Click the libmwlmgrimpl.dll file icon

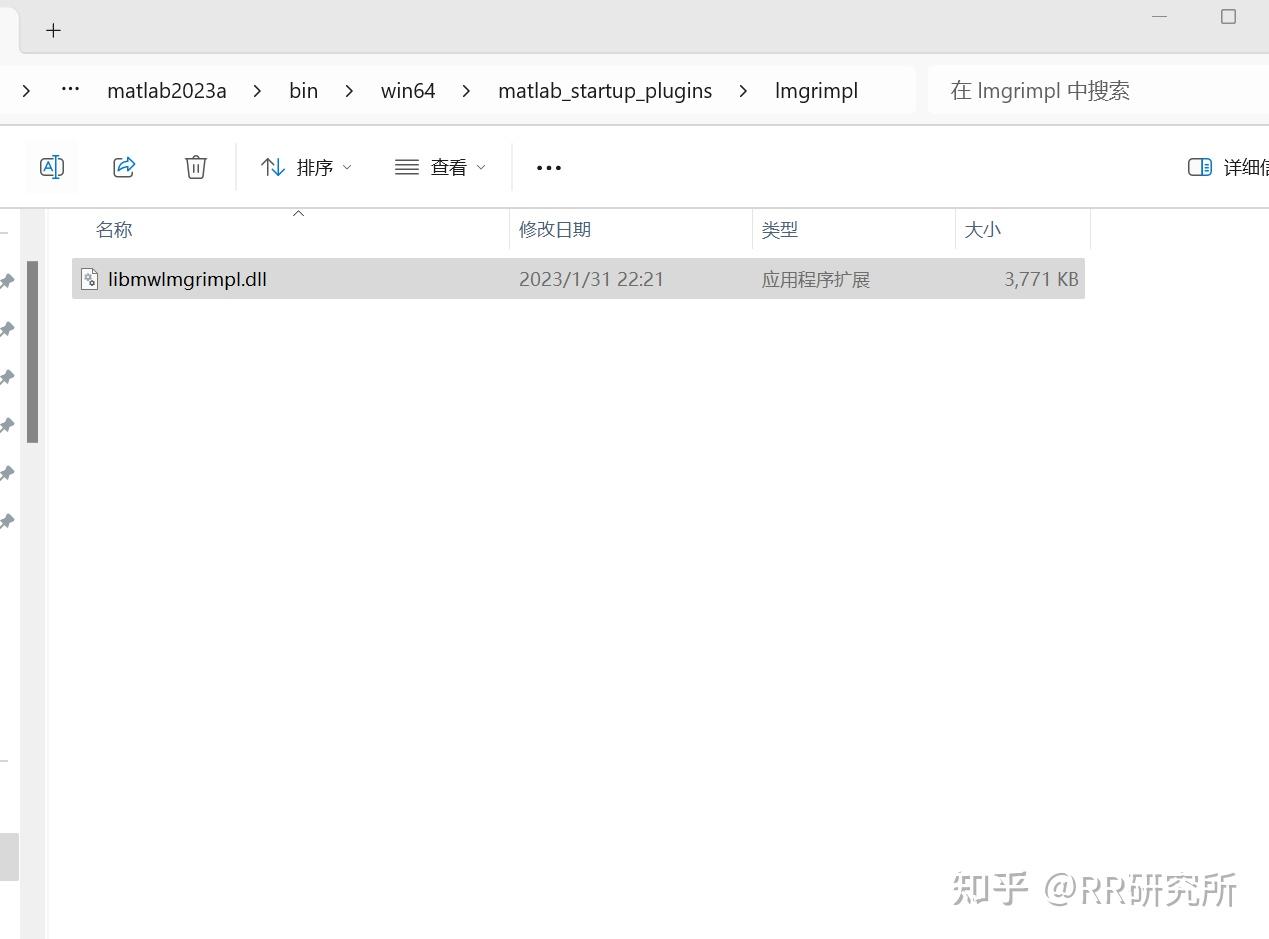click(x=89, y=279)
